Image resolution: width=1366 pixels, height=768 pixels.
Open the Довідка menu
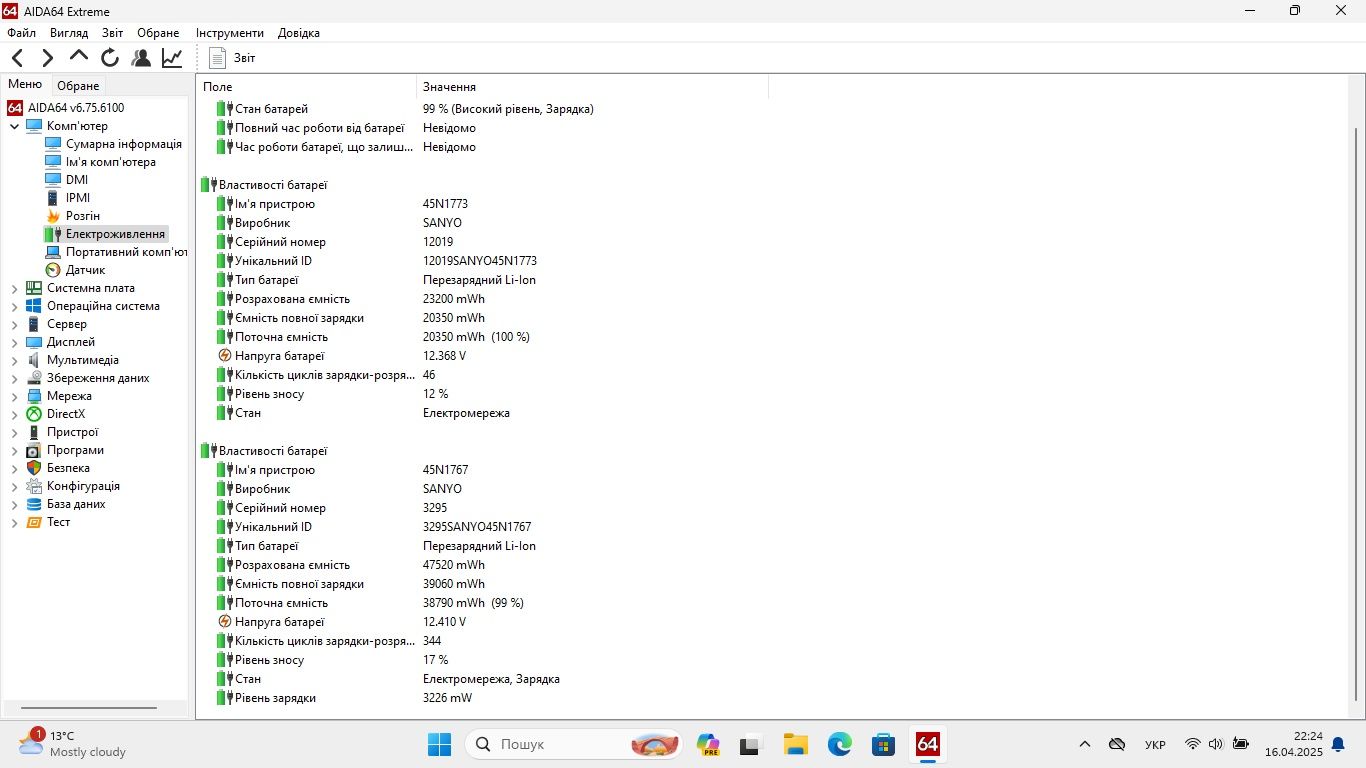tap(299, 33)
